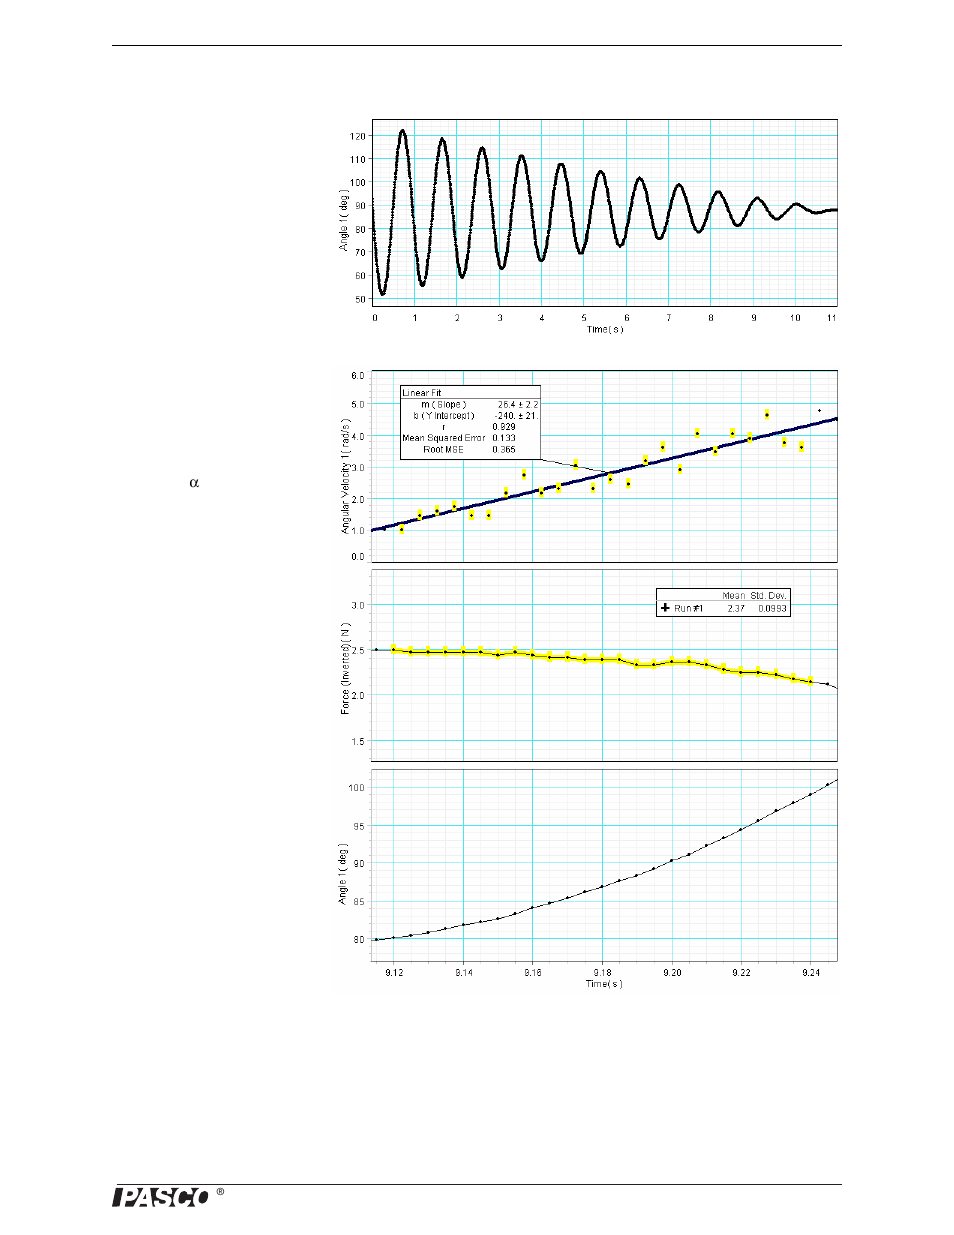Click the 'Time( s )' label under bottom graph
Viewport: 954px width, 1235px height.
[x=604, y=984]
